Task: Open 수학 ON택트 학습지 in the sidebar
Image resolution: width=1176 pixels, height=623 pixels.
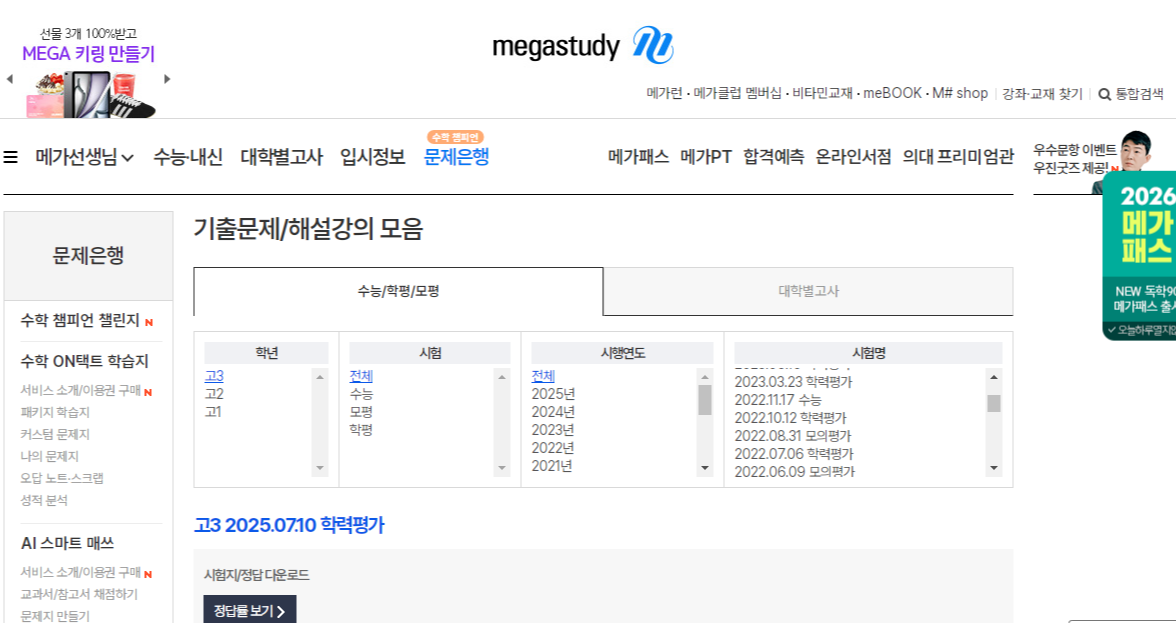Action: pyautogui.click(x=85, y=361)
